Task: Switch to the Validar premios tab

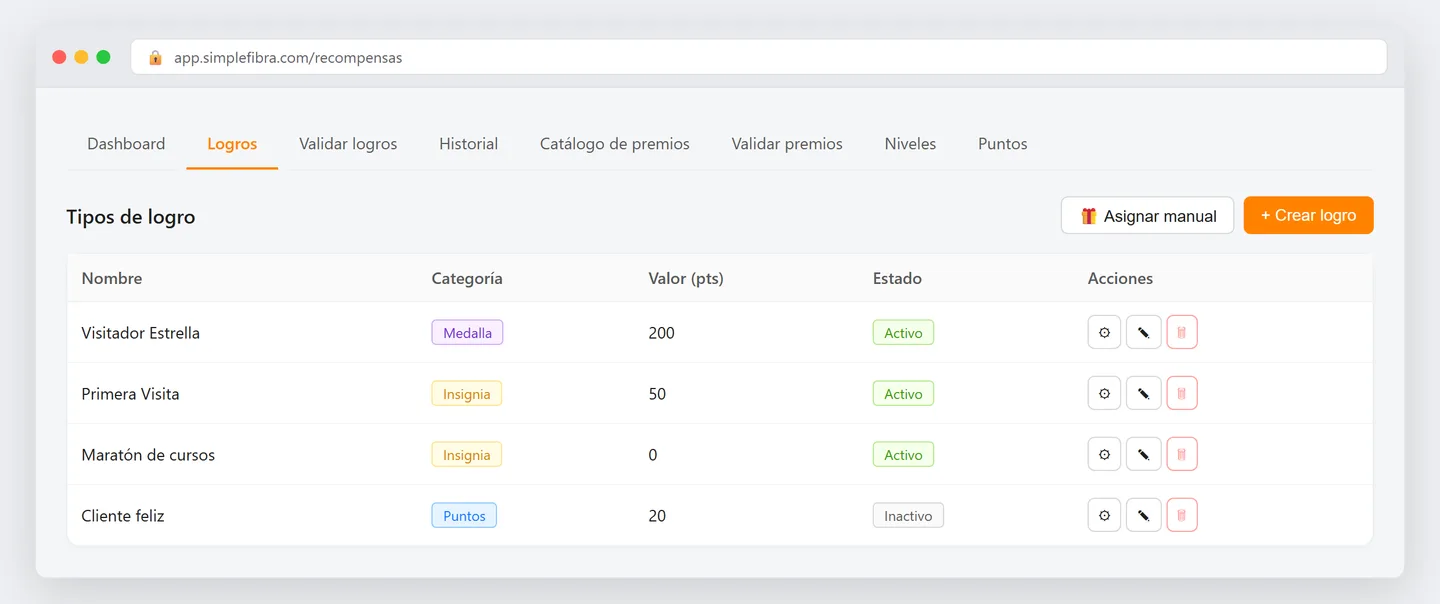Action: pos(787,144)
